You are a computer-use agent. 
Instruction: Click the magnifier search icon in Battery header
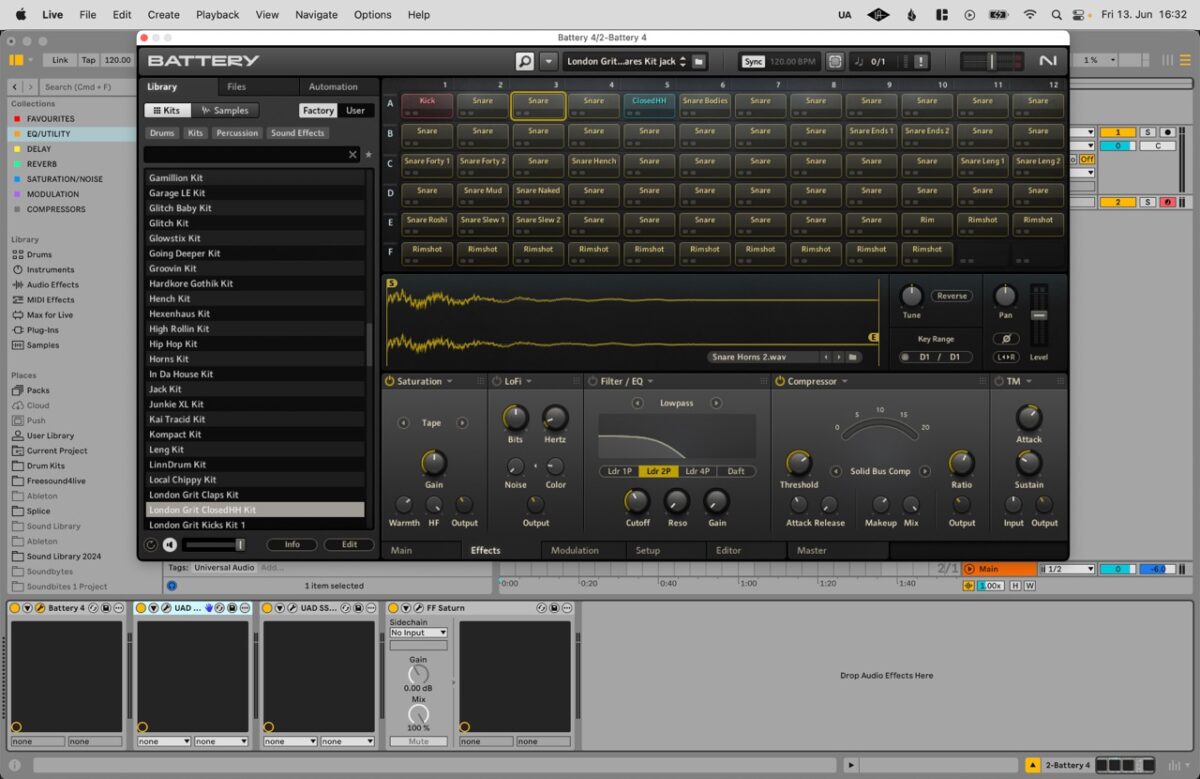(525, 61)
